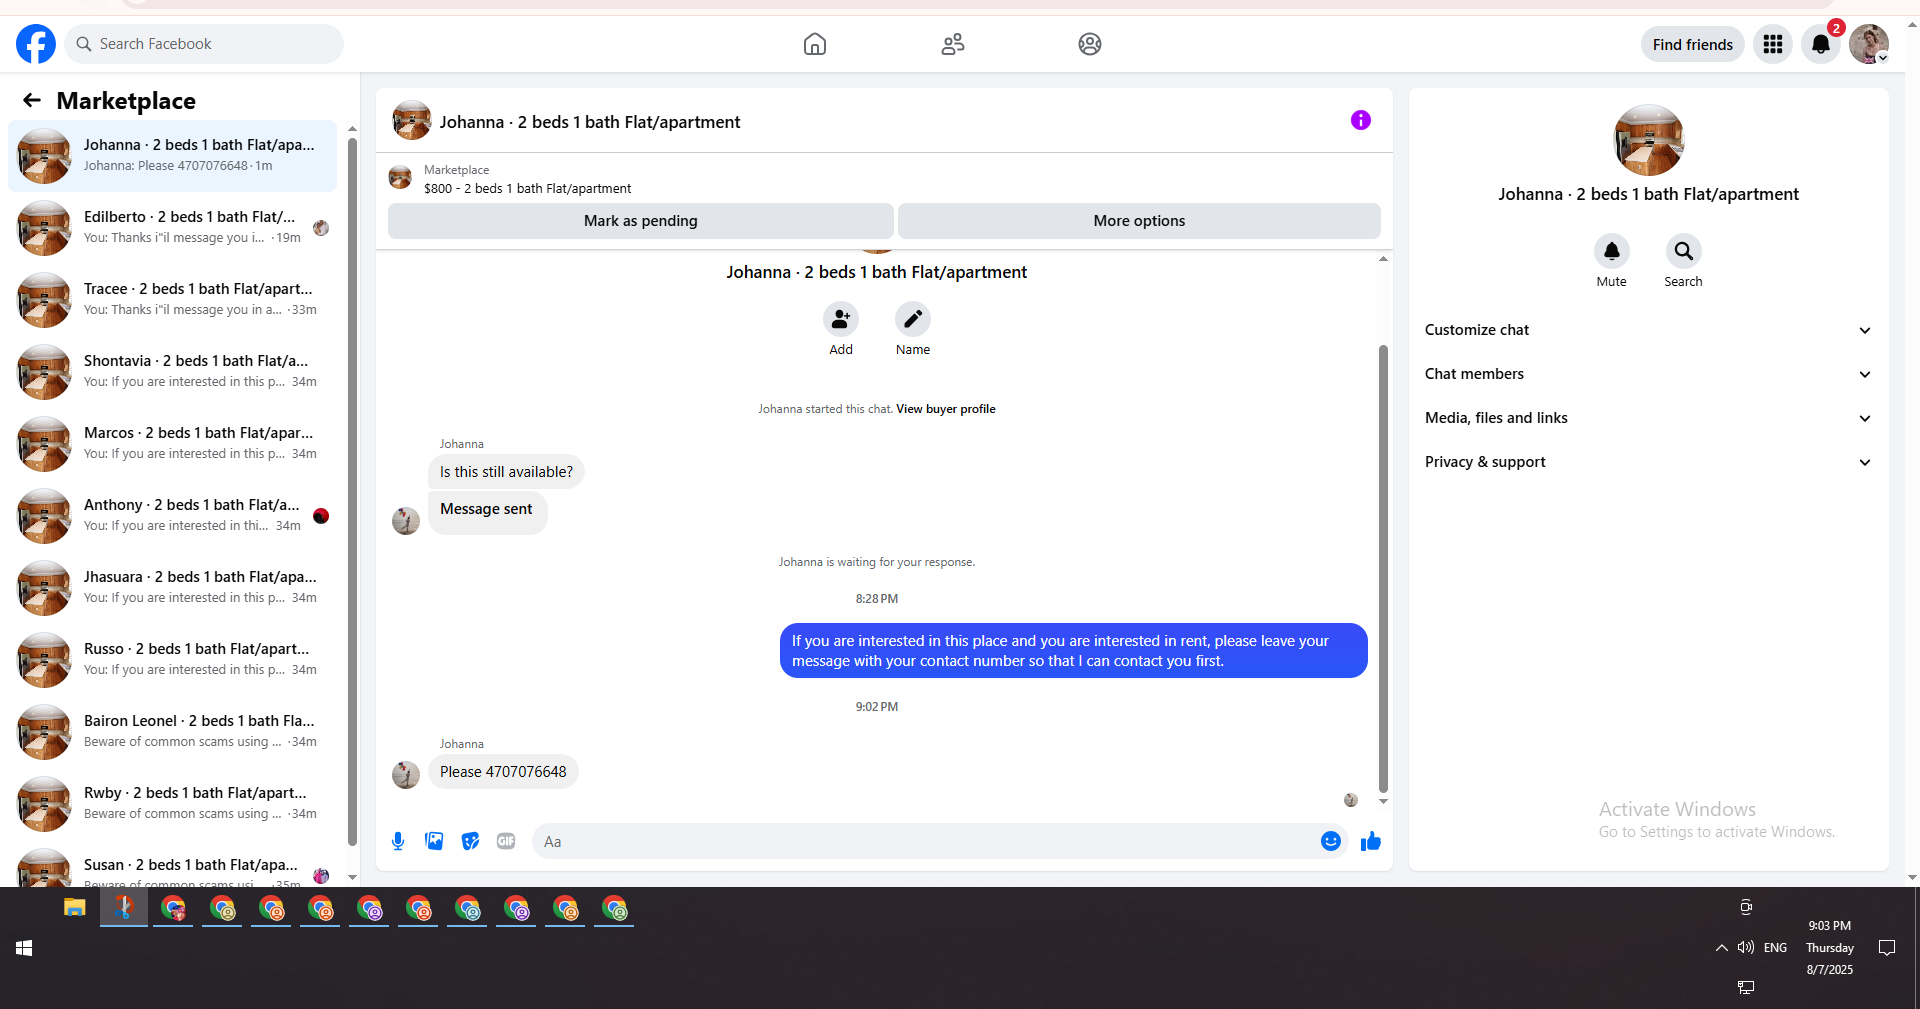Show hidden system tray icons

1721,948
